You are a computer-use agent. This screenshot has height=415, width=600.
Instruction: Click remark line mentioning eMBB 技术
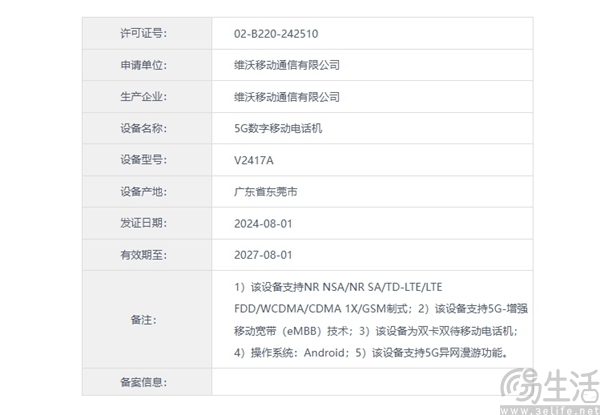tap(376, 331)
